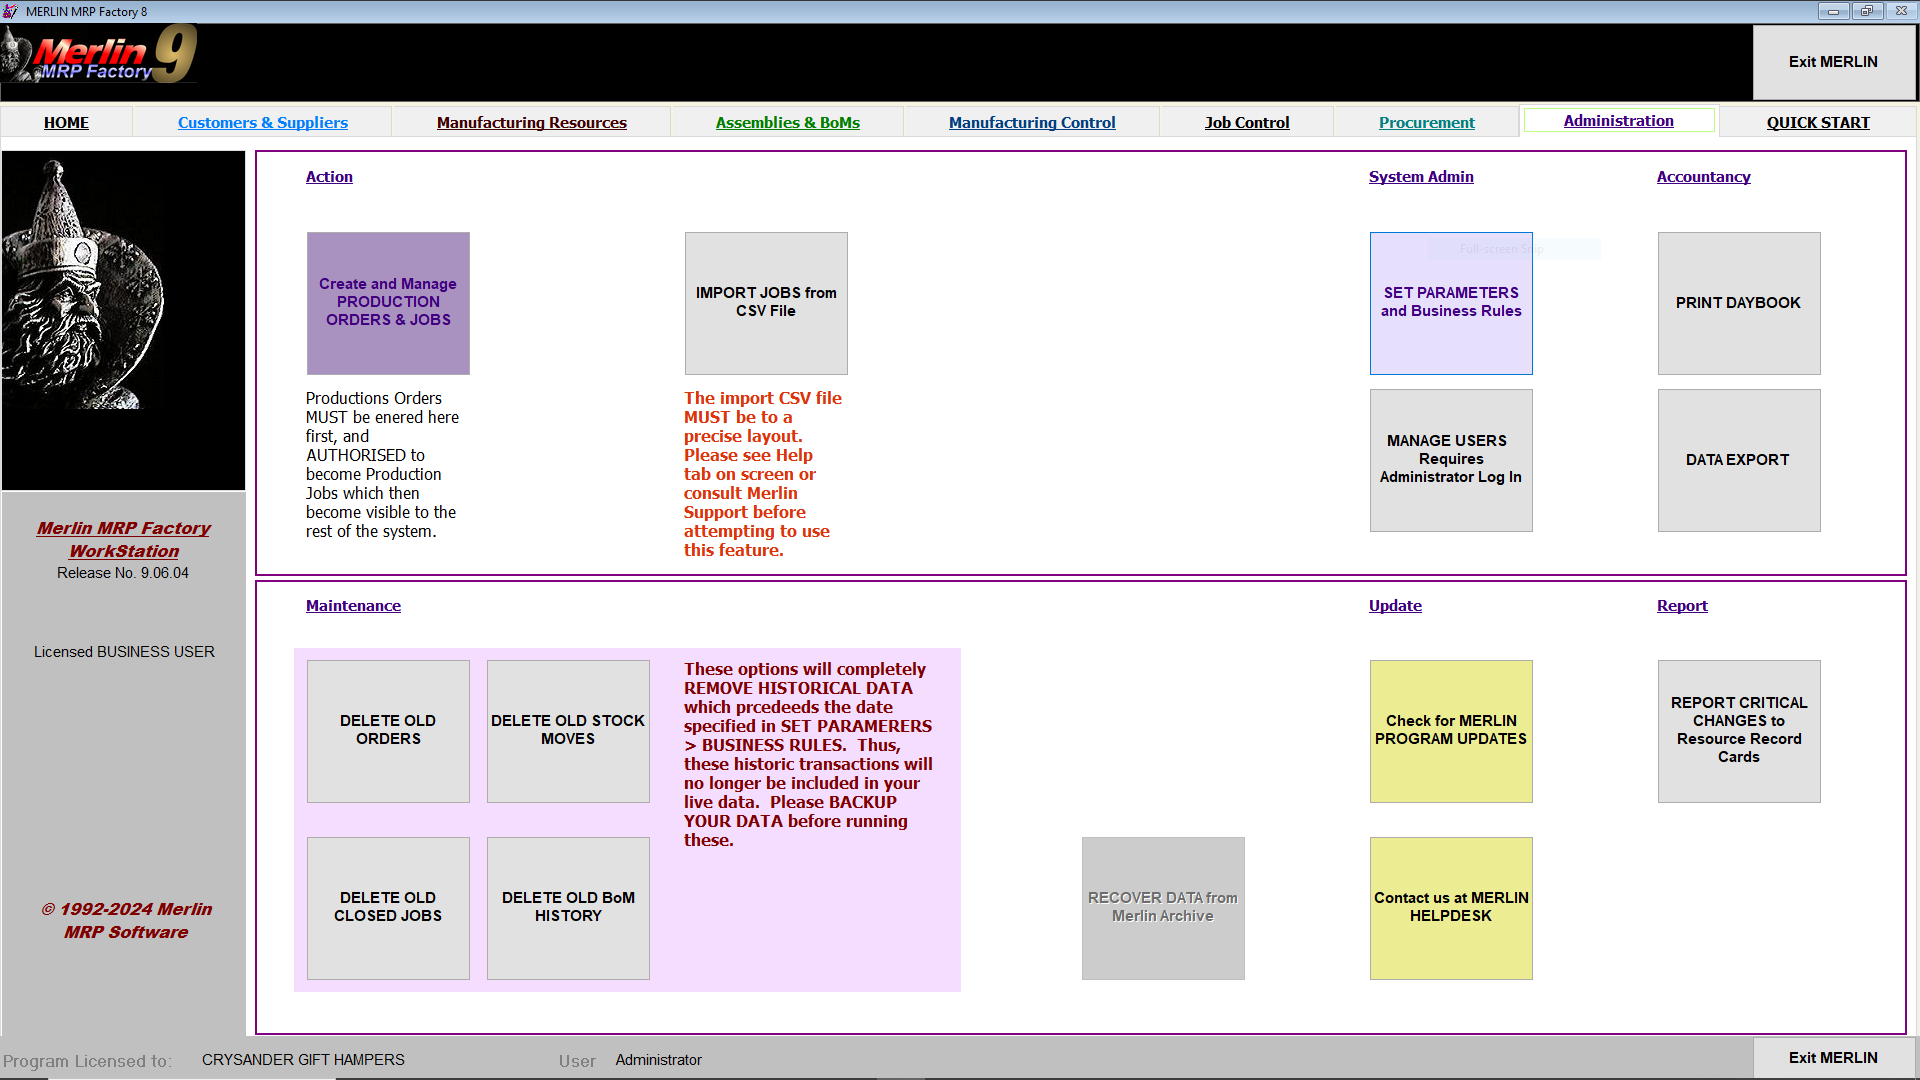Check for MERLIN PROGRAM UPDATES
The width and height of the screenshot is (1920, 1080).
tap(1450, 730)
